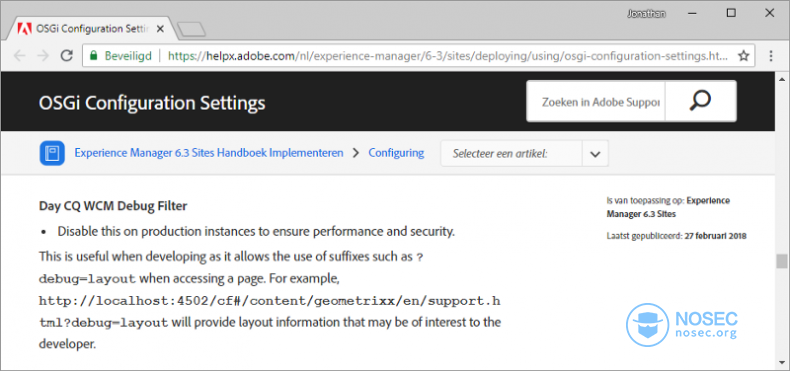Click the chevron arrow of the article selector
This screenshot has width=790, height=371.
[x=596, y=154]
